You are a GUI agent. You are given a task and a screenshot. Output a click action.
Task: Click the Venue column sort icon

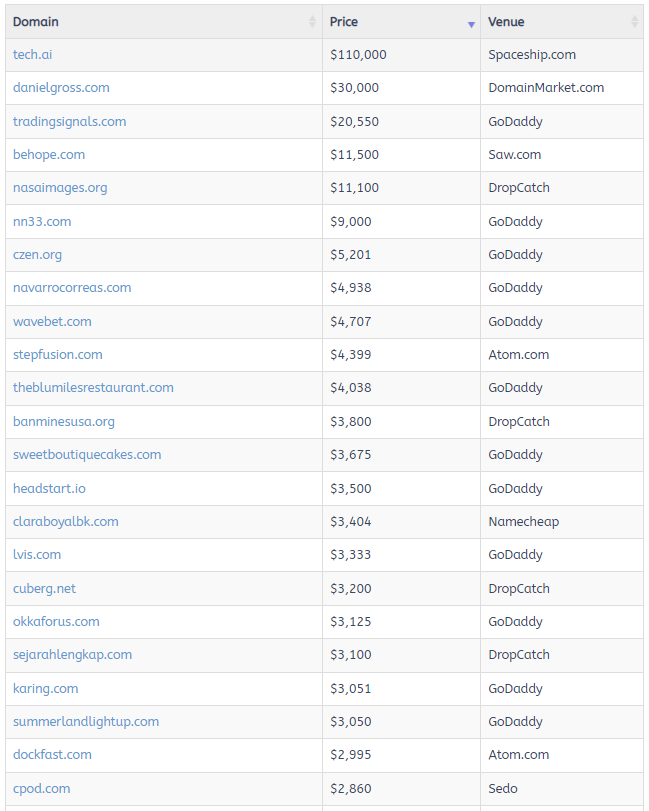tap(634, 22)
